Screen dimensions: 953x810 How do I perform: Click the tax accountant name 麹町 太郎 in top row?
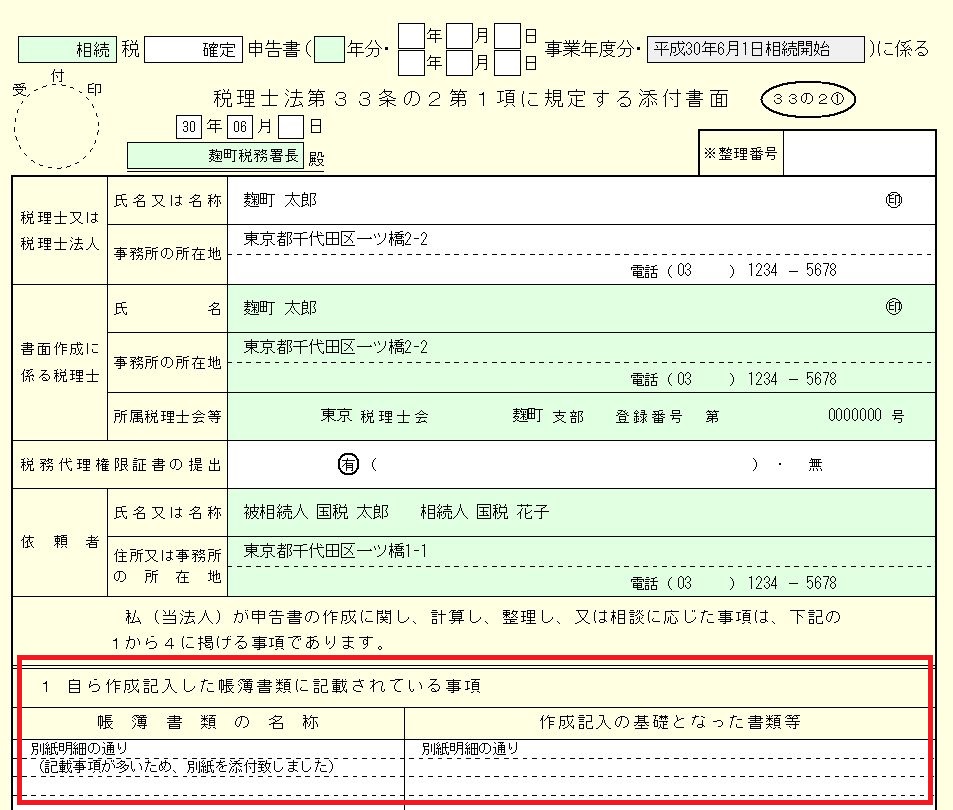pos(280,200)
